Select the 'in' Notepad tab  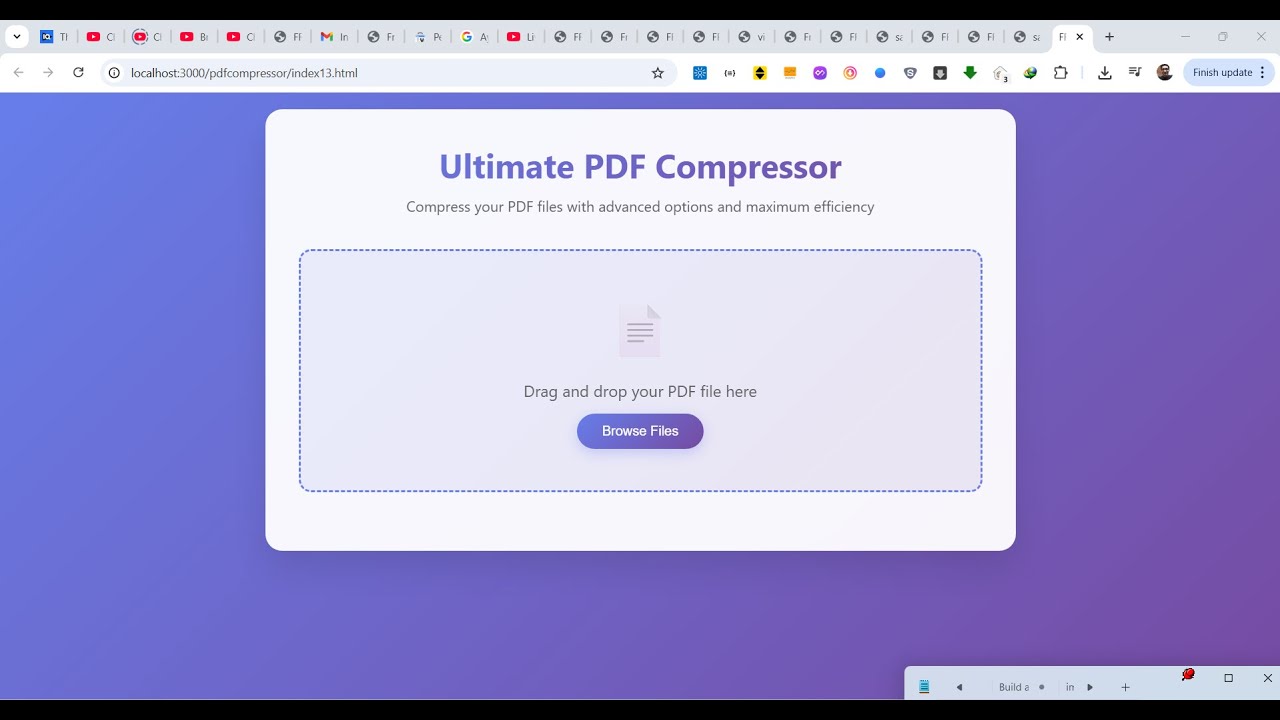tap(1070, 687)
